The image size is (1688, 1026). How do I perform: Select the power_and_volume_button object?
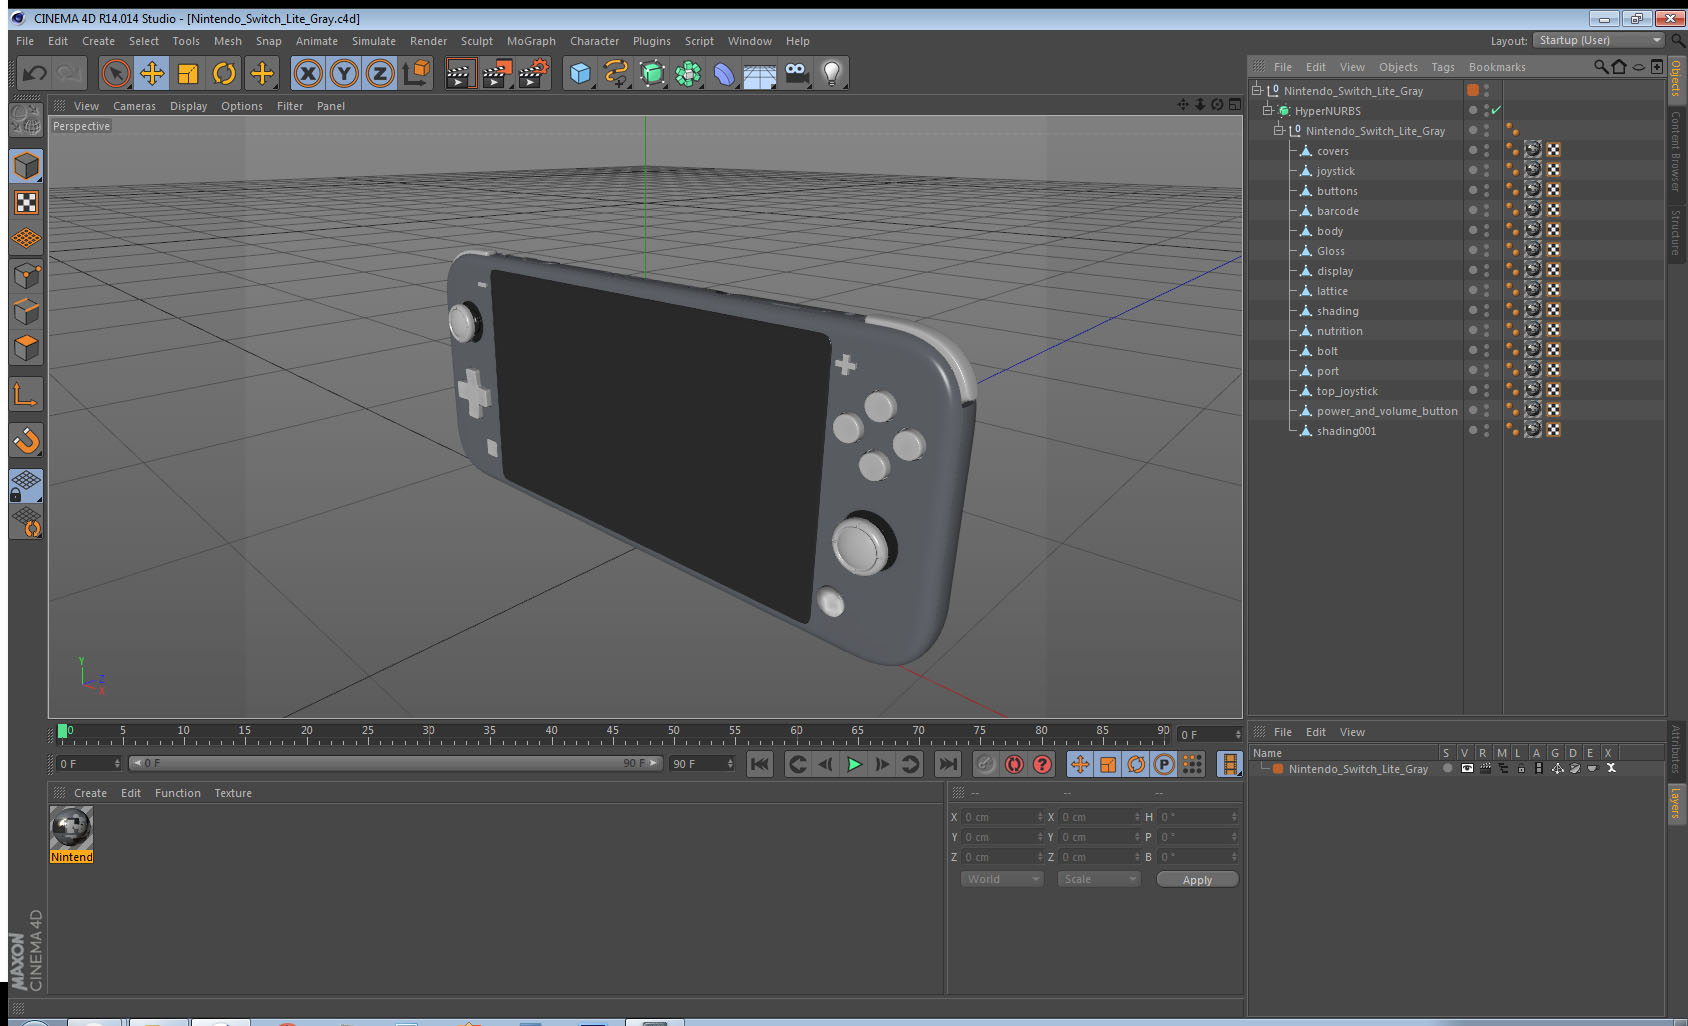[1386, 410]
